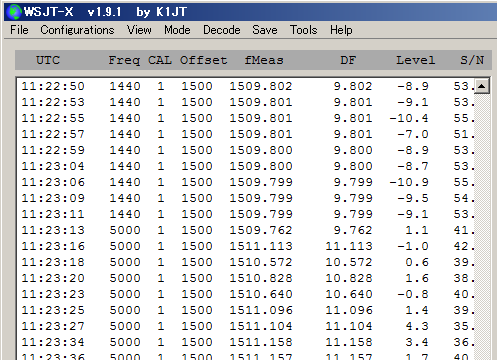The image size is (497, 360).
Task: Click the DF value 9.762
Action: point(353,230)
